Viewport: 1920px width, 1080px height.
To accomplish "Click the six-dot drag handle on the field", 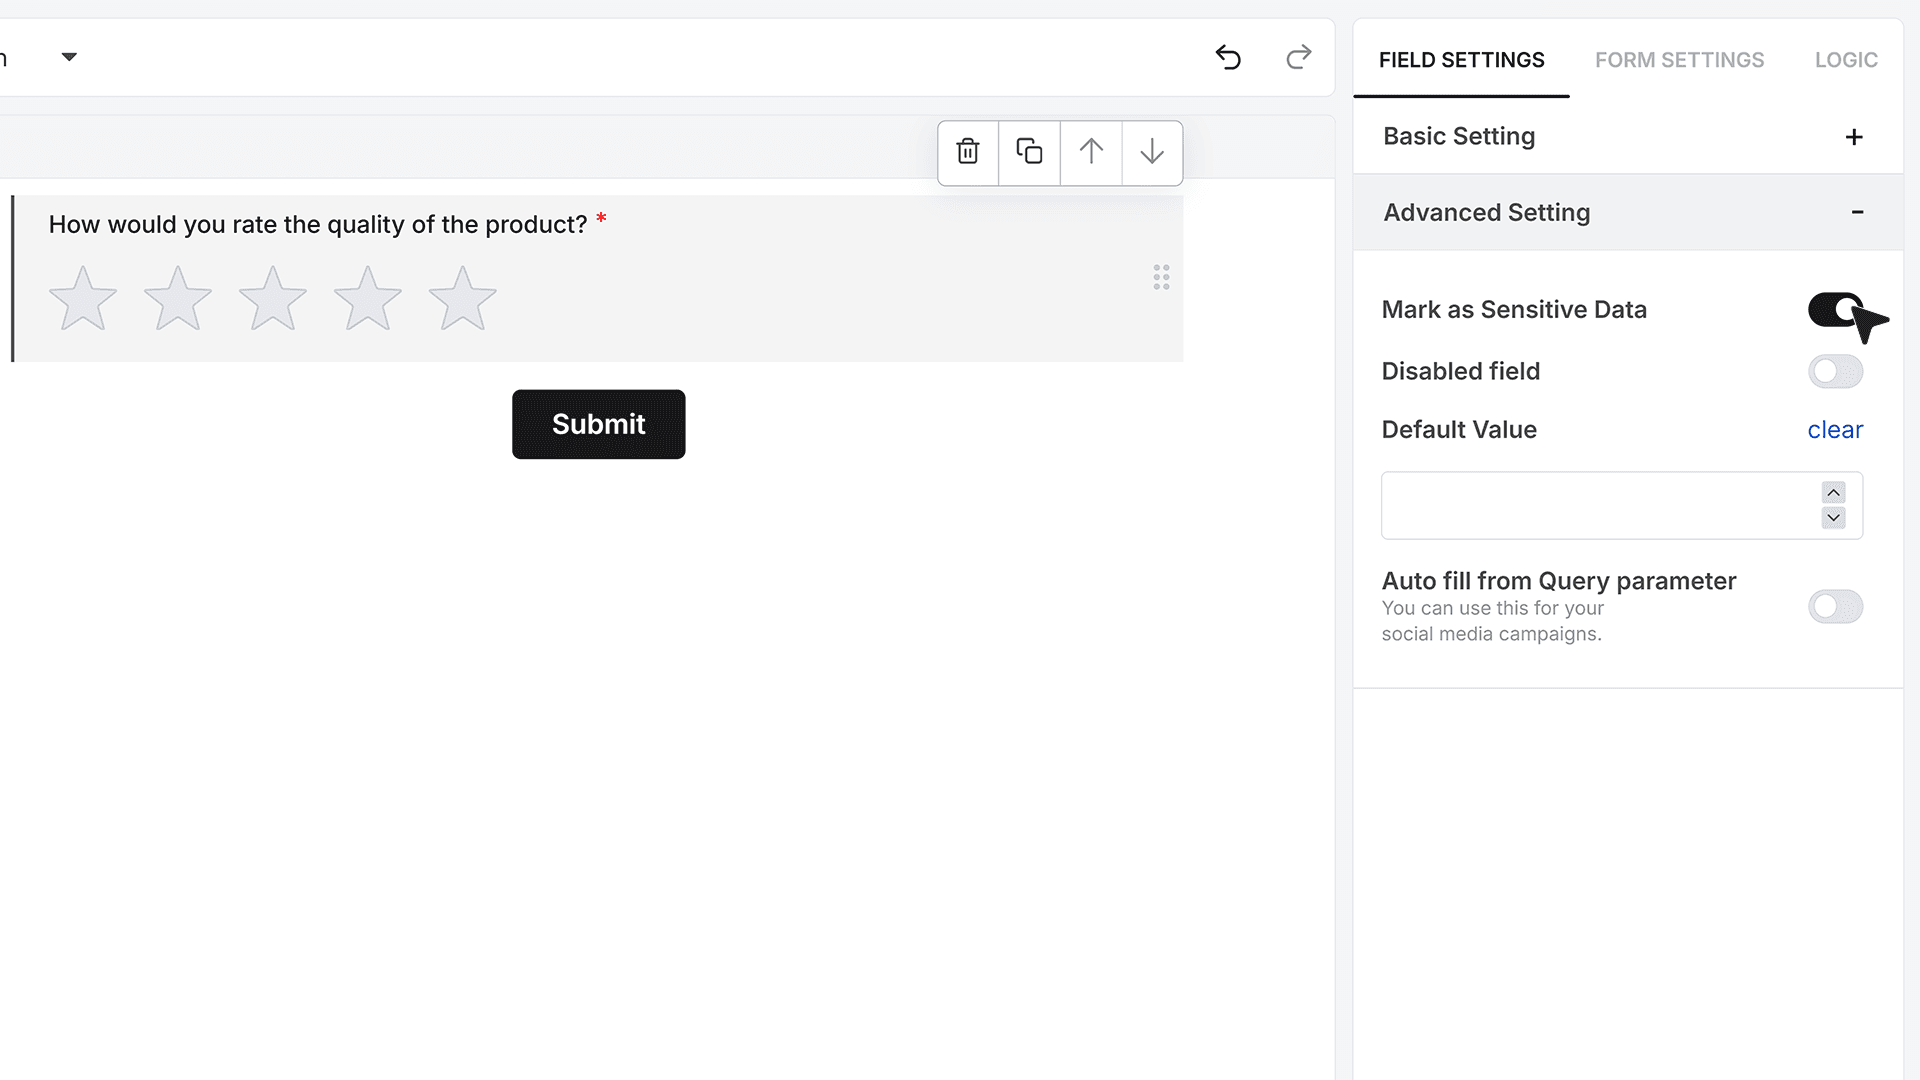I will (x=1161, y=277).
